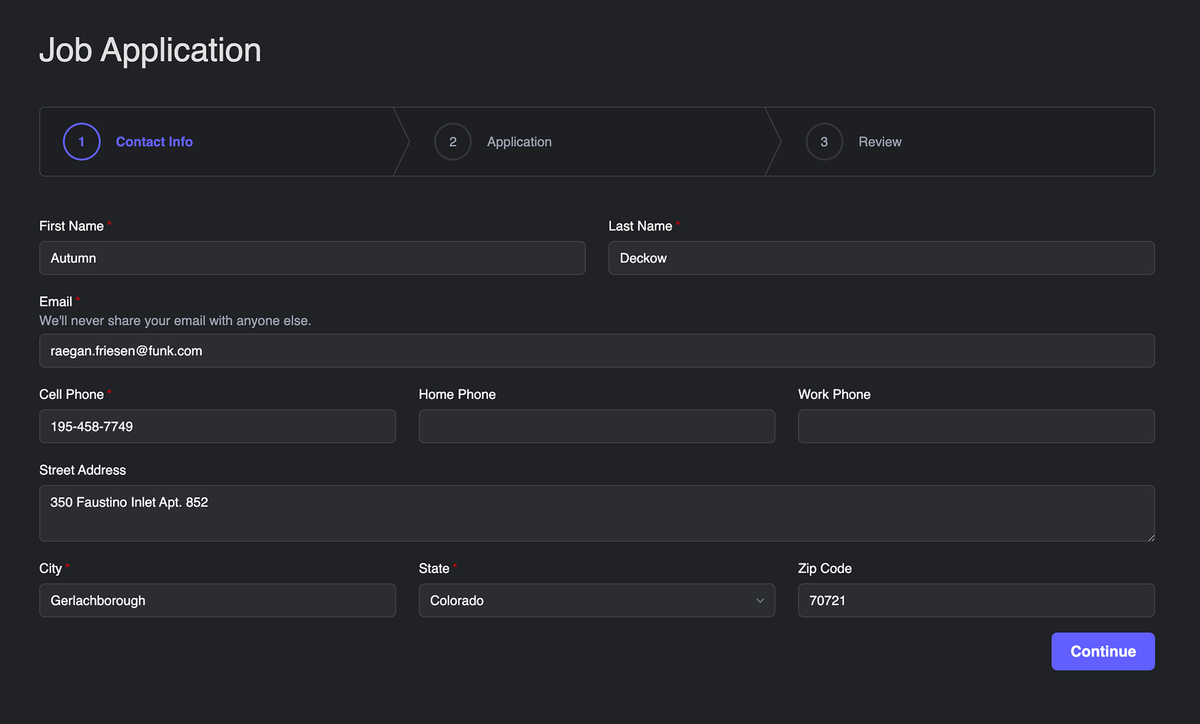This screenshot has height=724, width=1200.
Task: Click the Job Application heading
Action: click(x=150, y=50)
